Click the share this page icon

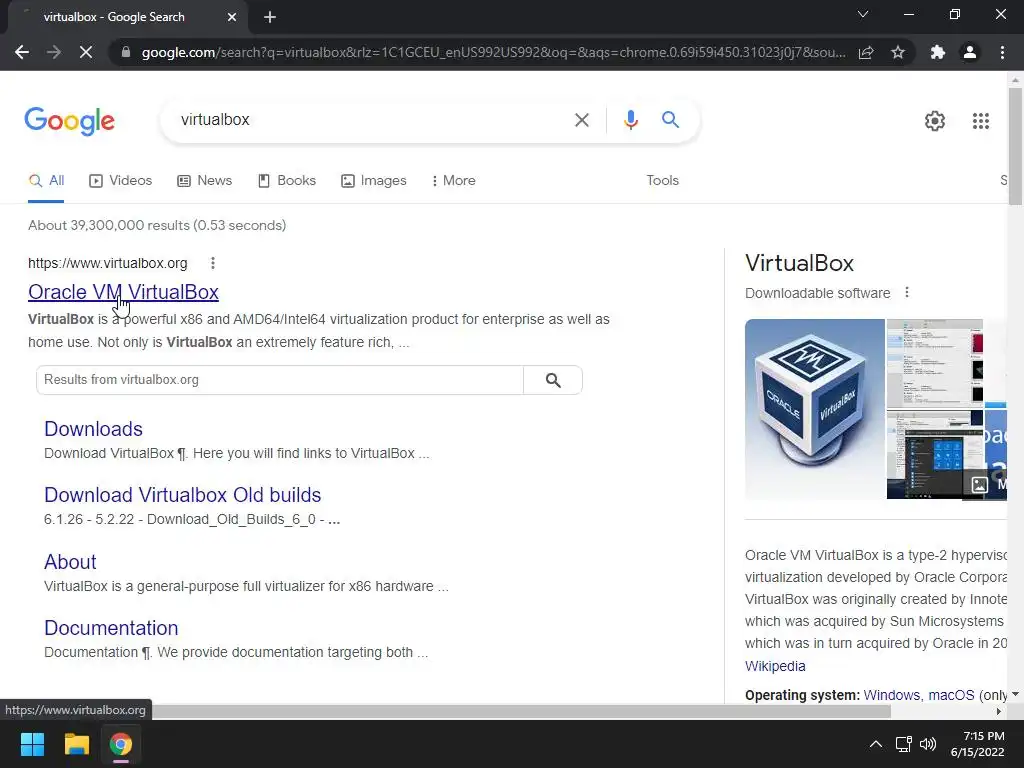866,52
